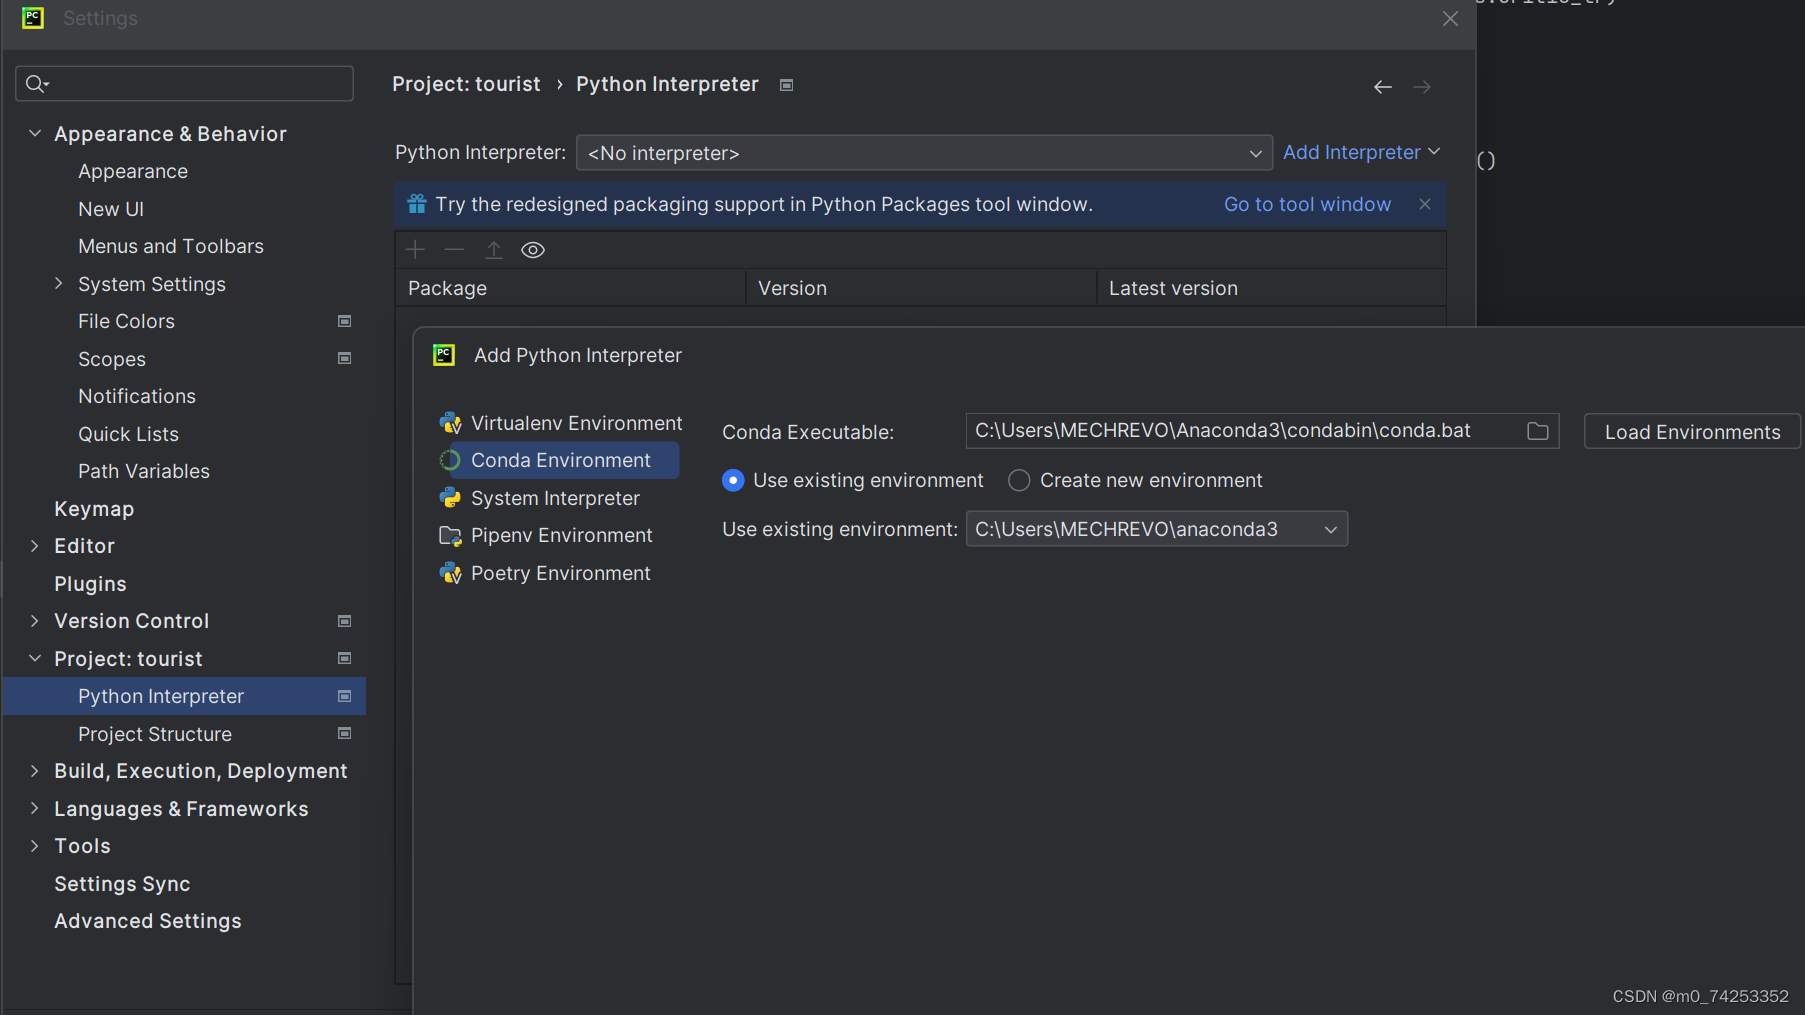Click the Project Structure marker icon
1805x1015 pixels.
(x=345, y=733)
